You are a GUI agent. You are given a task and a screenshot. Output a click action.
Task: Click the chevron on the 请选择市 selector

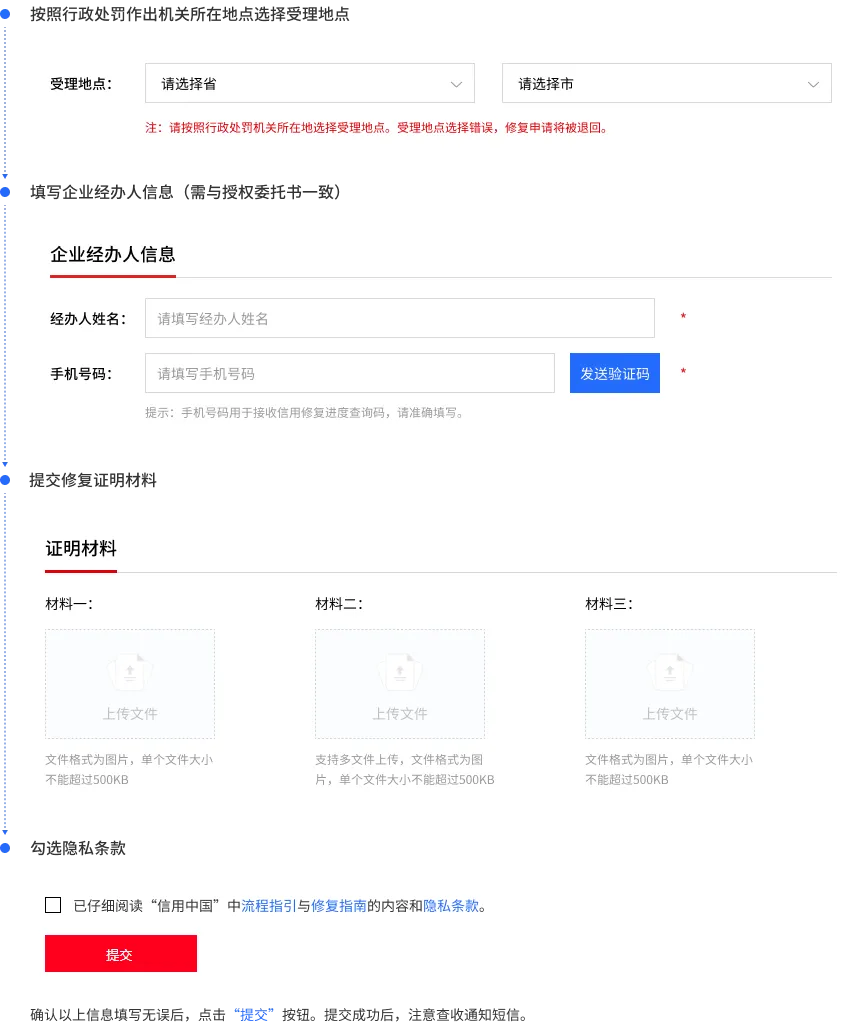pyautogui.click(x=813, y=84)
